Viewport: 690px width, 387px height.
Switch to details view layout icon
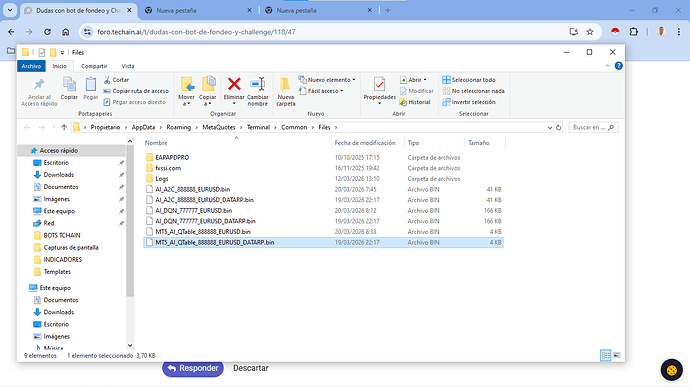coord(606,355)
